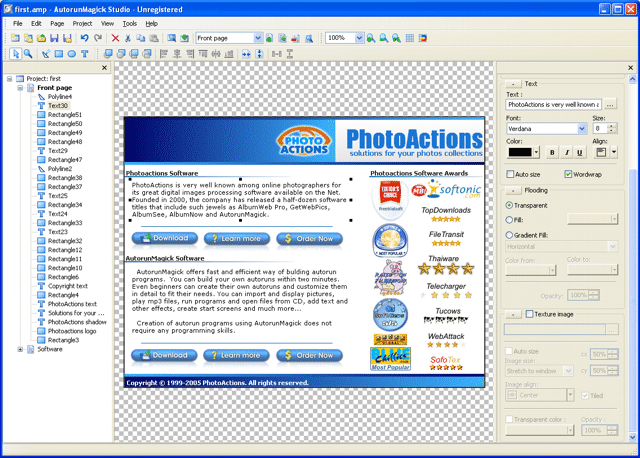
Task: Click the Paste toolbar icon
Action: pyautogui.click(x=154, y=38)
